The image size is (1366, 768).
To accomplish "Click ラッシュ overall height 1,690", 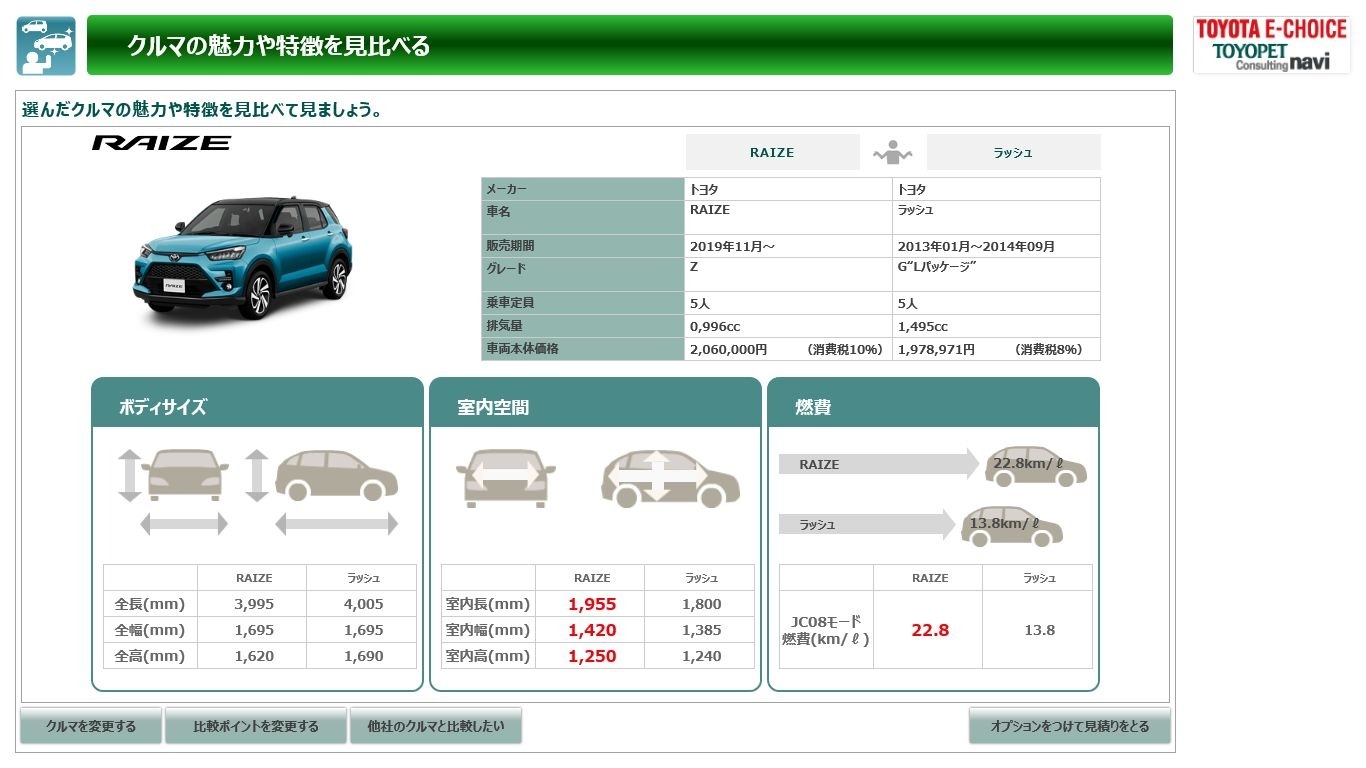I will point(363,656).
